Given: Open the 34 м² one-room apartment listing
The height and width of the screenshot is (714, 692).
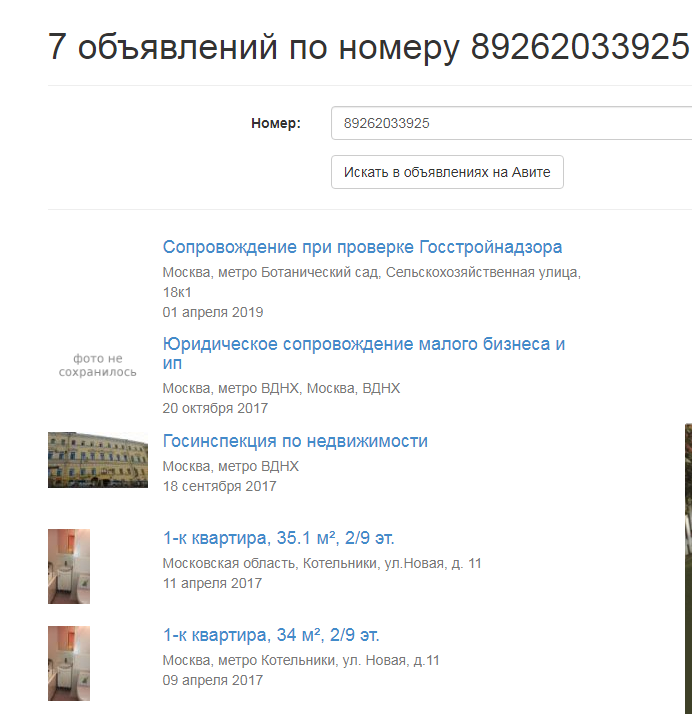Looking at the screenshot, I should coord(271,635).
